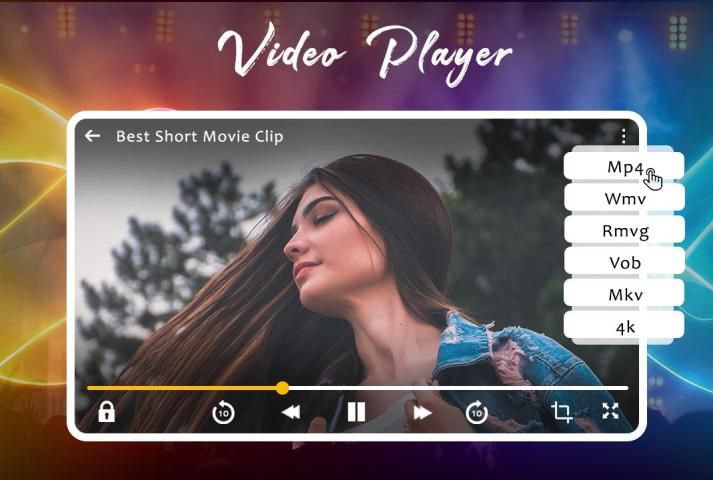Go back using the left arrow
This screenshot has width=713, height=480.
[93, 136]
